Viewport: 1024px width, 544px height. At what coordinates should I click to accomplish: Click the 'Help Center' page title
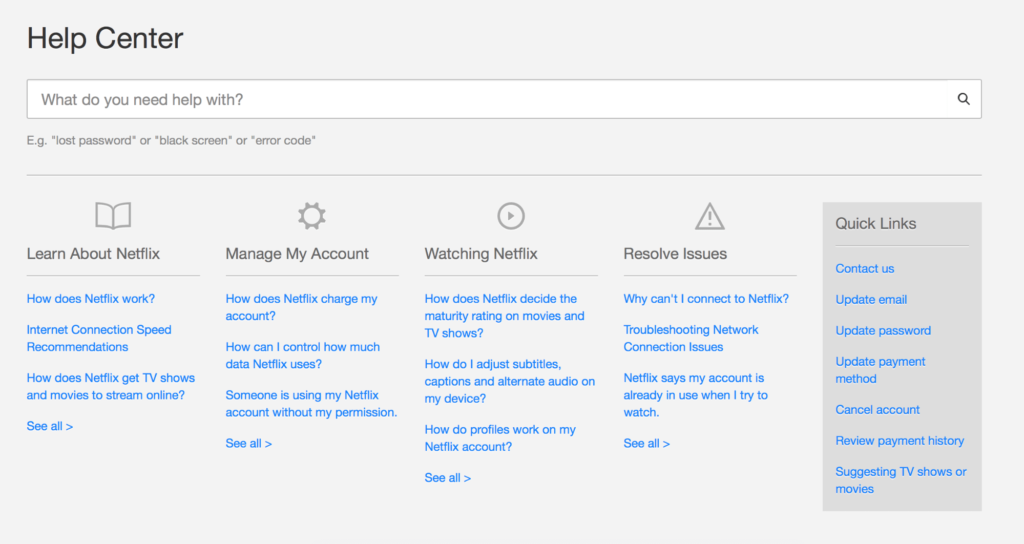105,38
